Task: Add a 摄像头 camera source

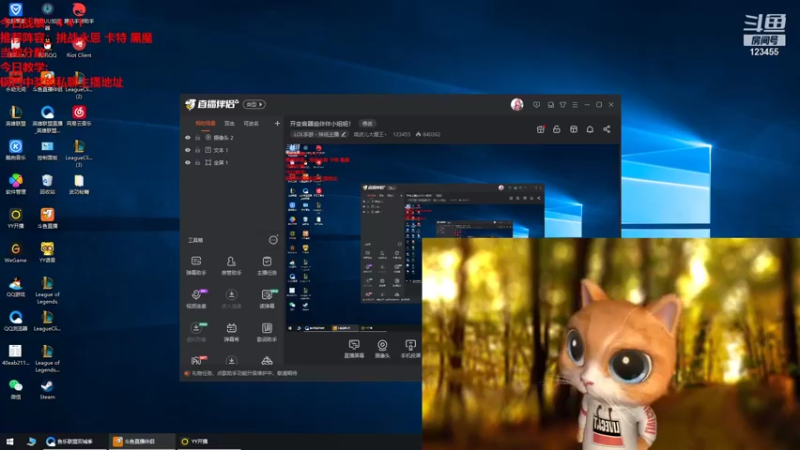Action: point(382,349)
